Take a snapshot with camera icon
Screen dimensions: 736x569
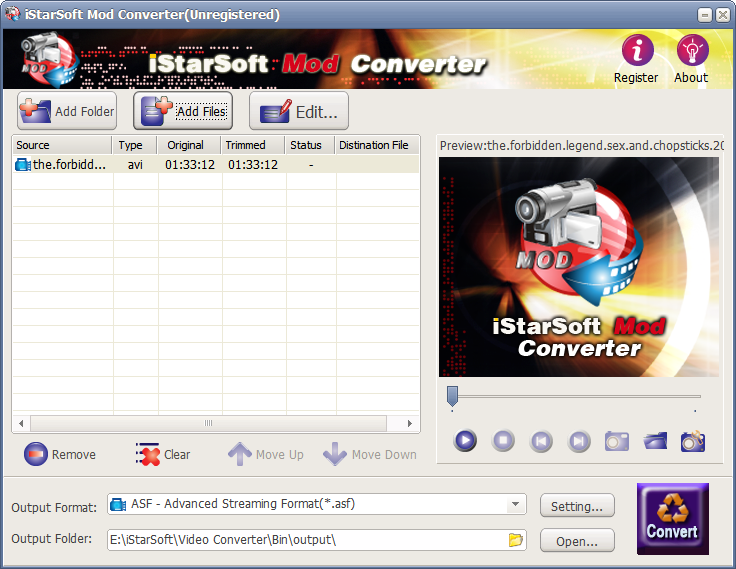click(x=617, y=441)
